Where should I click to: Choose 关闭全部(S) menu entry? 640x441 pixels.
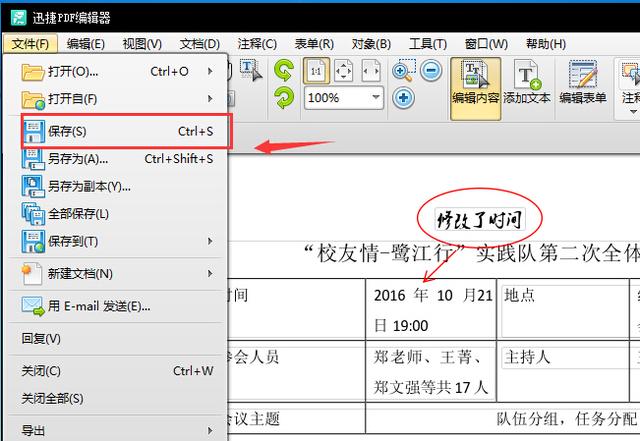(x=117, y=398)
